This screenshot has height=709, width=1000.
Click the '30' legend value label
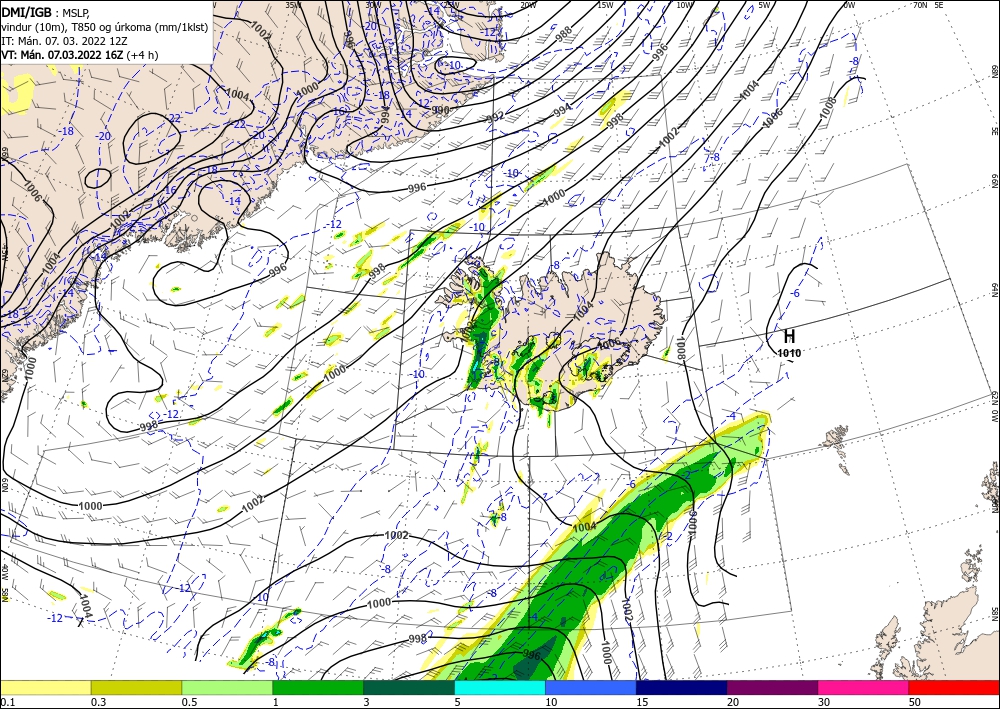(x=823, y=702)
